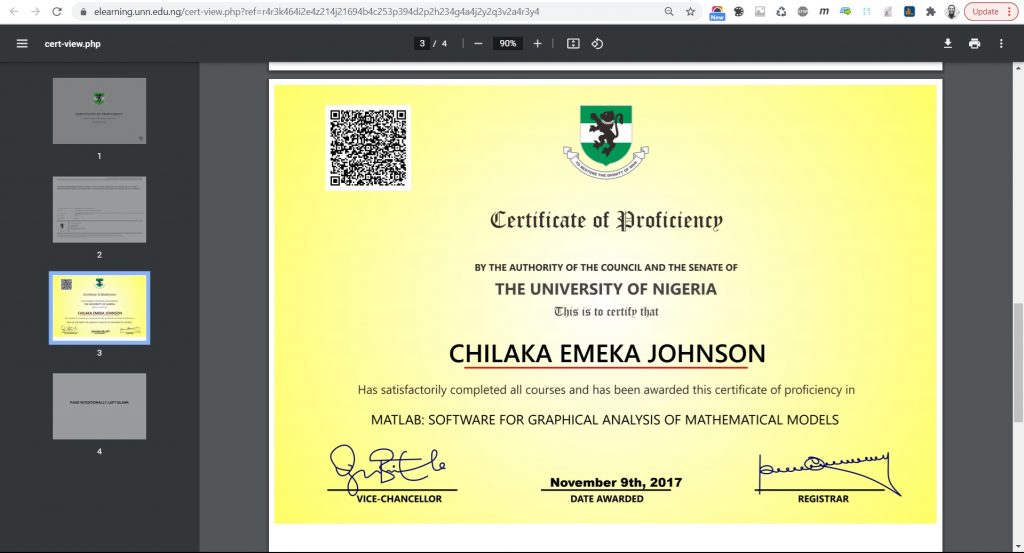This screenshot has width=1024, height=553.
Task: Click the Certificate of Proficiency heading
Action: [x=607, y=220]
